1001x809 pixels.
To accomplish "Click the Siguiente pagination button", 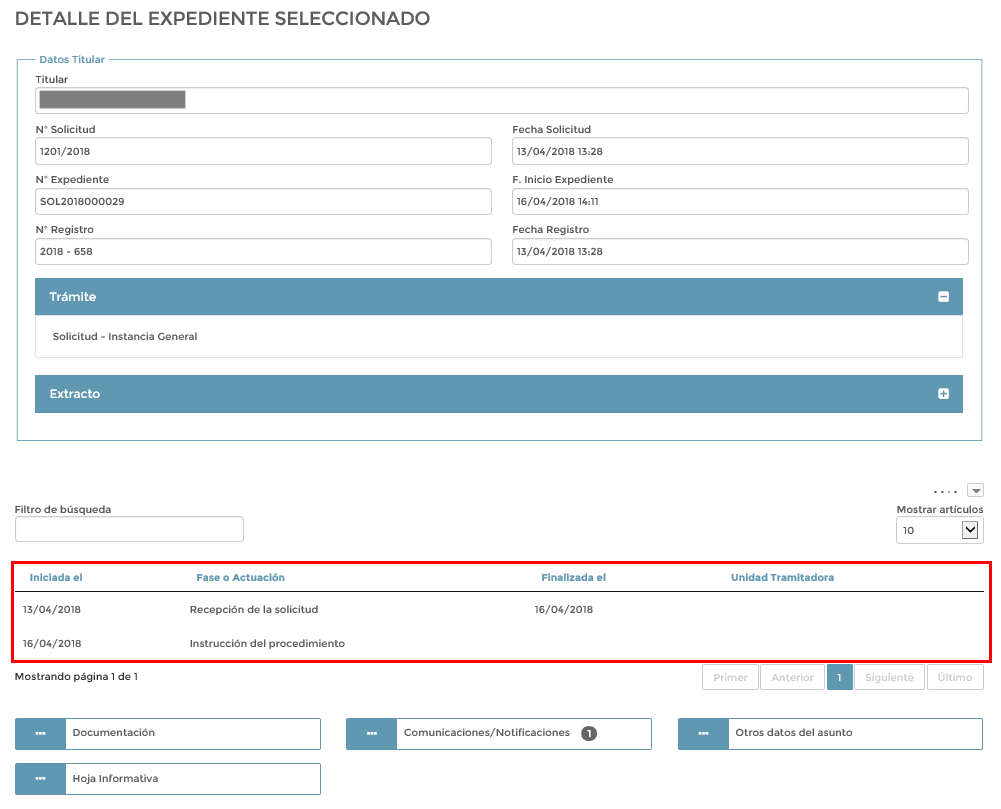I will 889,677.
